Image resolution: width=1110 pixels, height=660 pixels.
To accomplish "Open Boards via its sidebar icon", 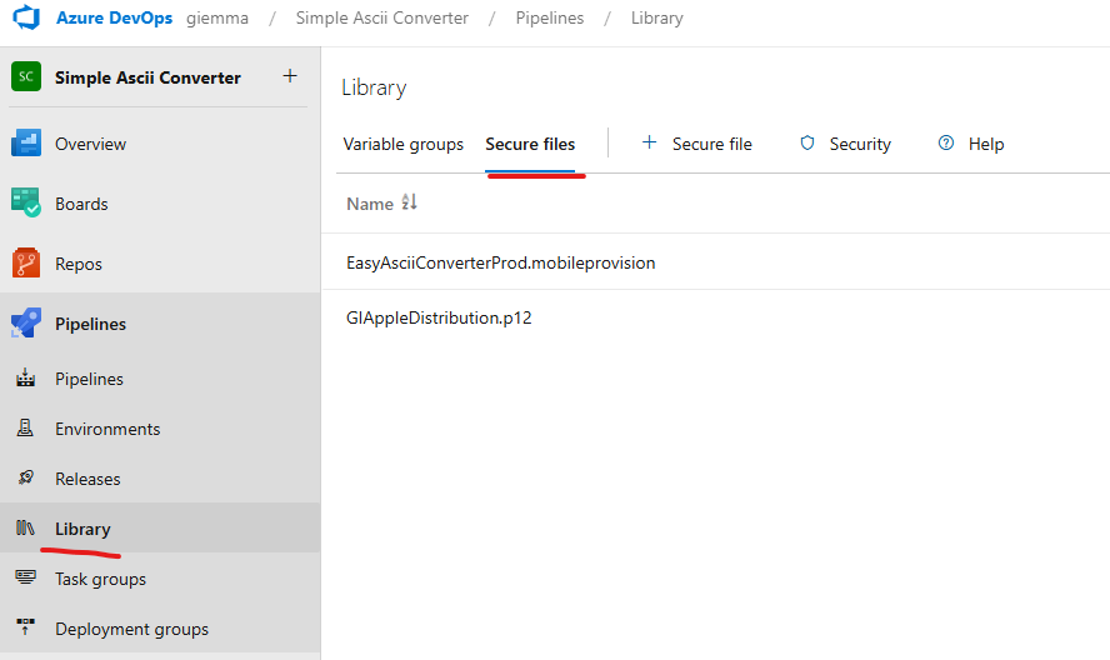I will point(26,204).
